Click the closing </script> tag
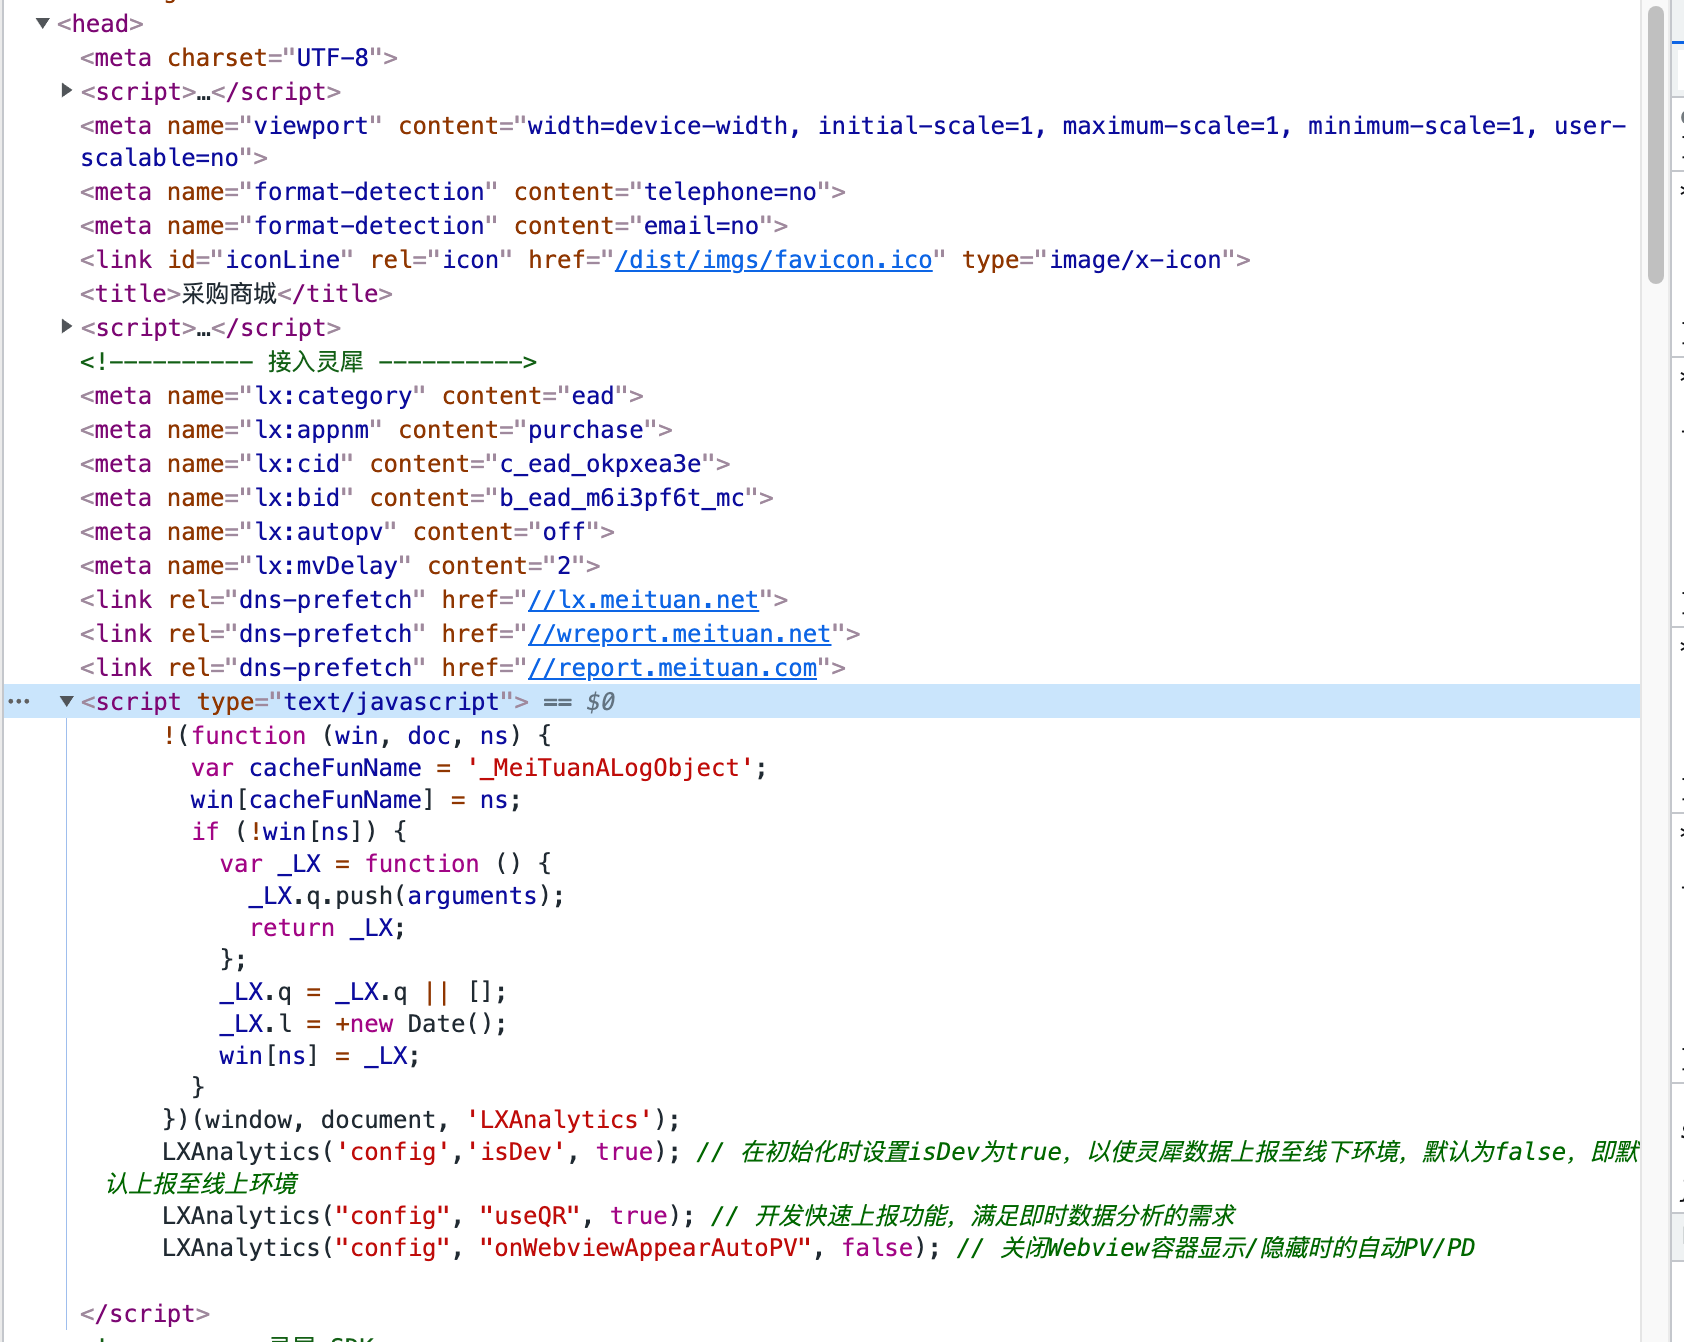This screenshot has width=1684, height=1342. click(145, 1314)
